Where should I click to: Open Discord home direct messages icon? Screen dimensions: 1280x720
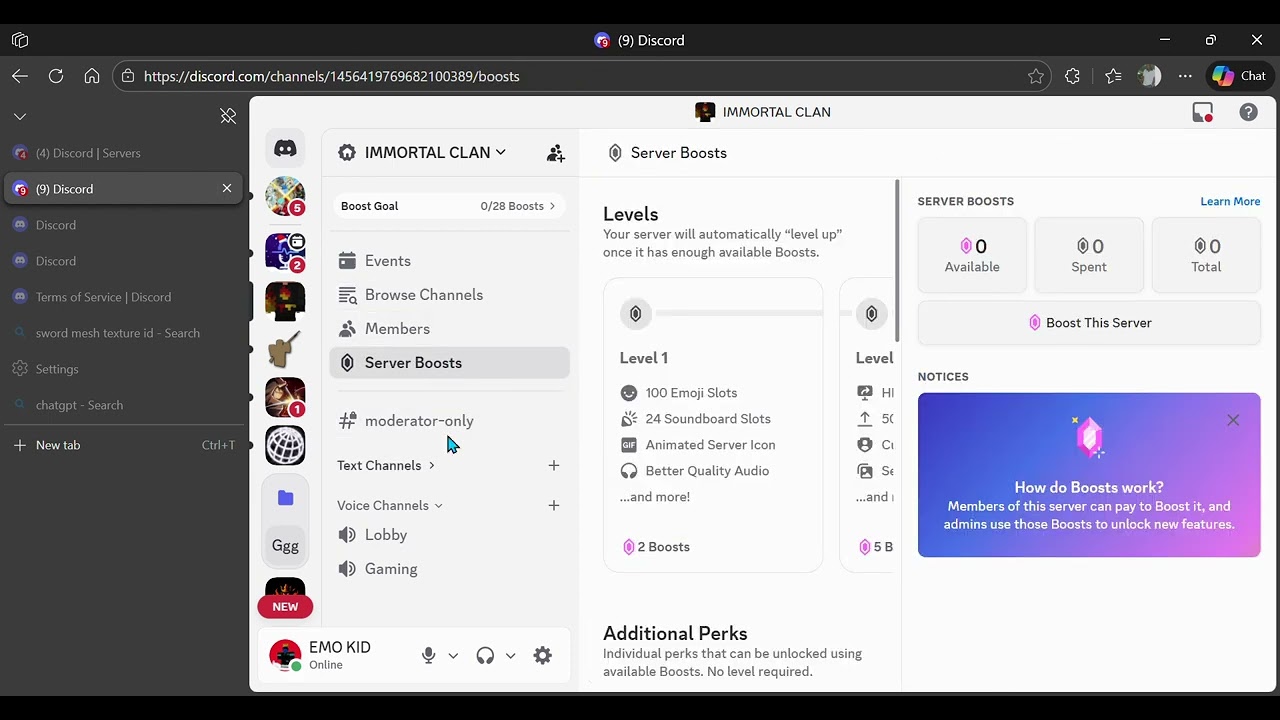(x=285, y=149)
